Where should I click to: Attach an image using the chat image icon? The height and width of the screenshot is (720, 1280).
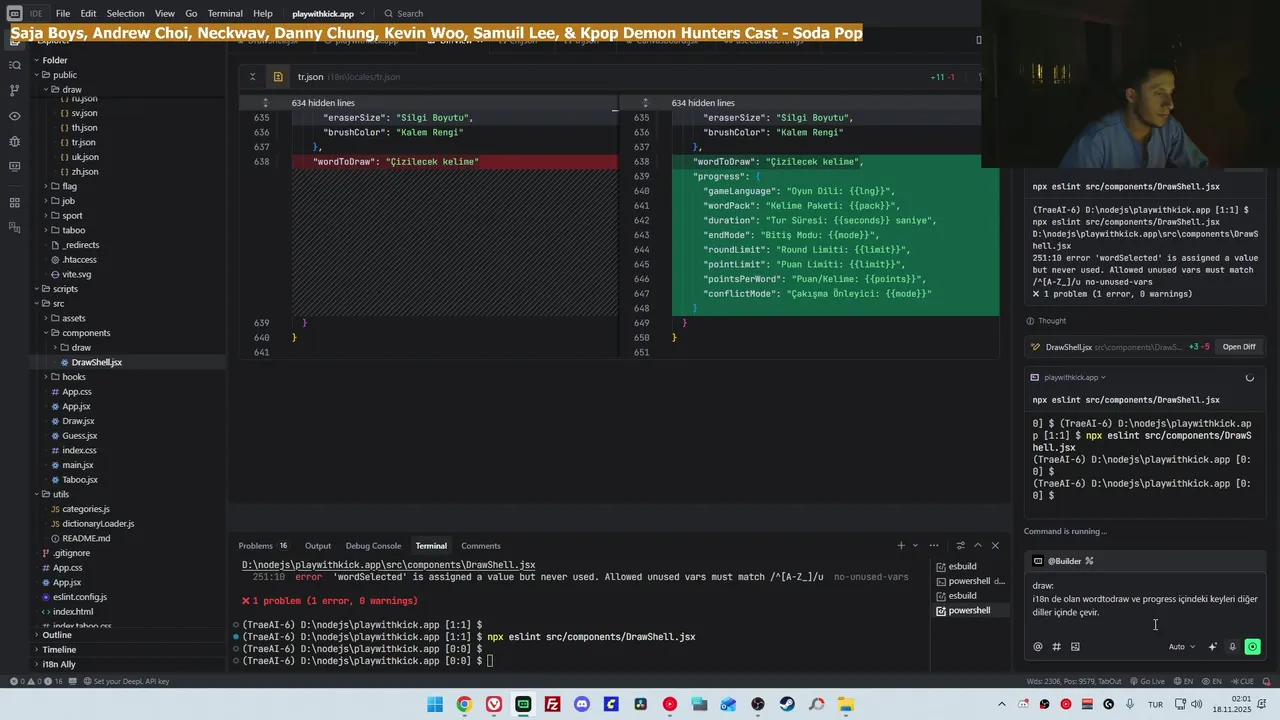[x=1075, y=647]
